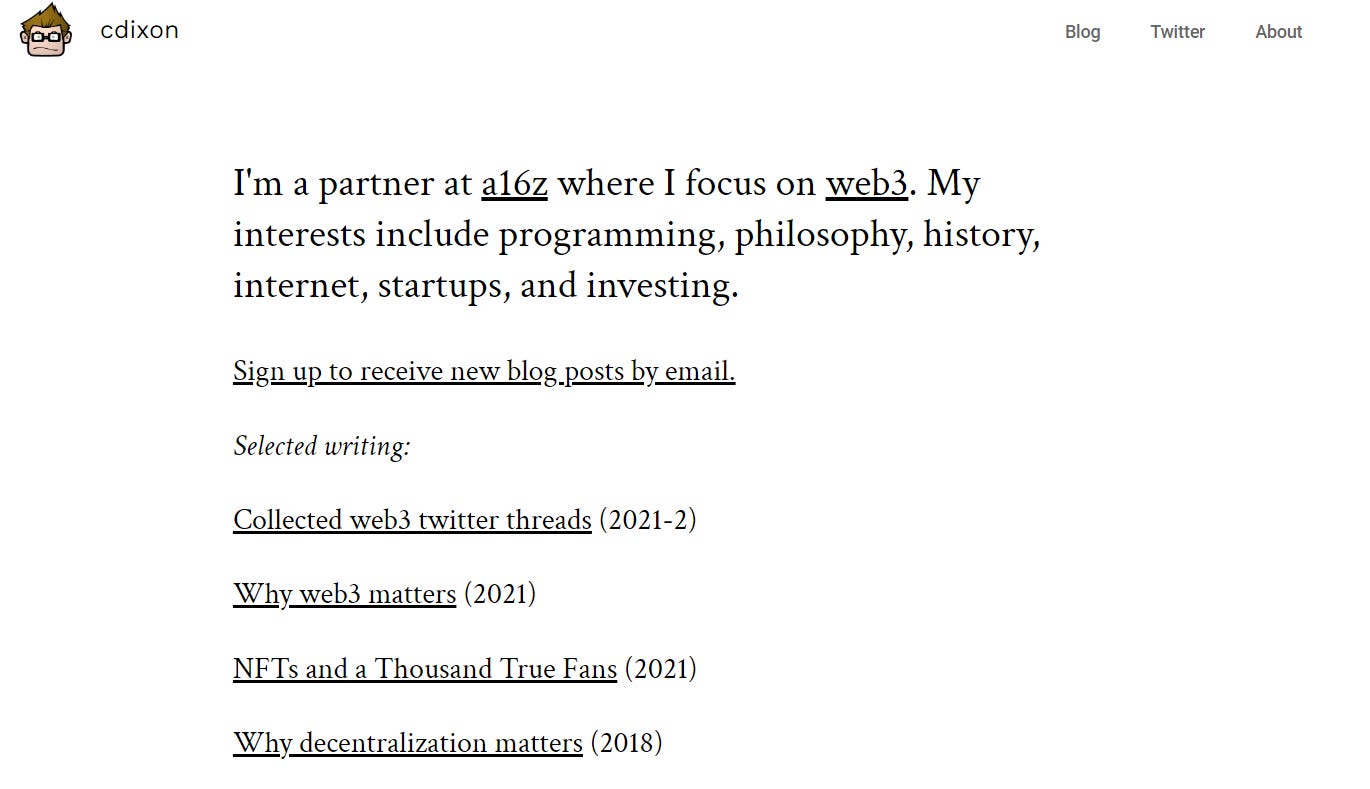
Task: Click the 2021 Why web3 matters link
Action: (343, 593)
